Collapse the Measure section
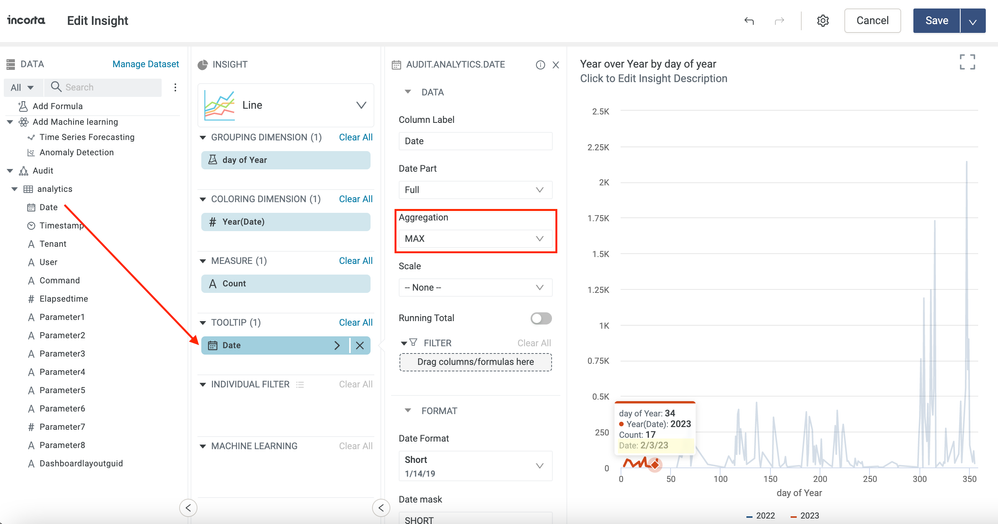Screen dimensions: 998x524 click(x=203, y=261)
